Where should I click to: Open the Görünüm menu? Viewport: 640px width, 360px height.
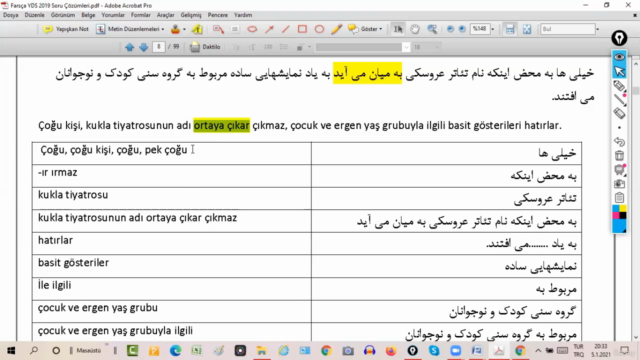pos(63,15)
